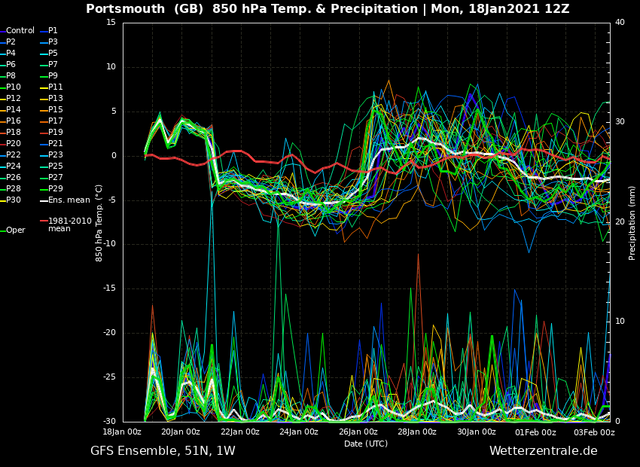640x467 pixels.
Task: Select the 'Date (UTC)' axis label
Action: (366, 444)
